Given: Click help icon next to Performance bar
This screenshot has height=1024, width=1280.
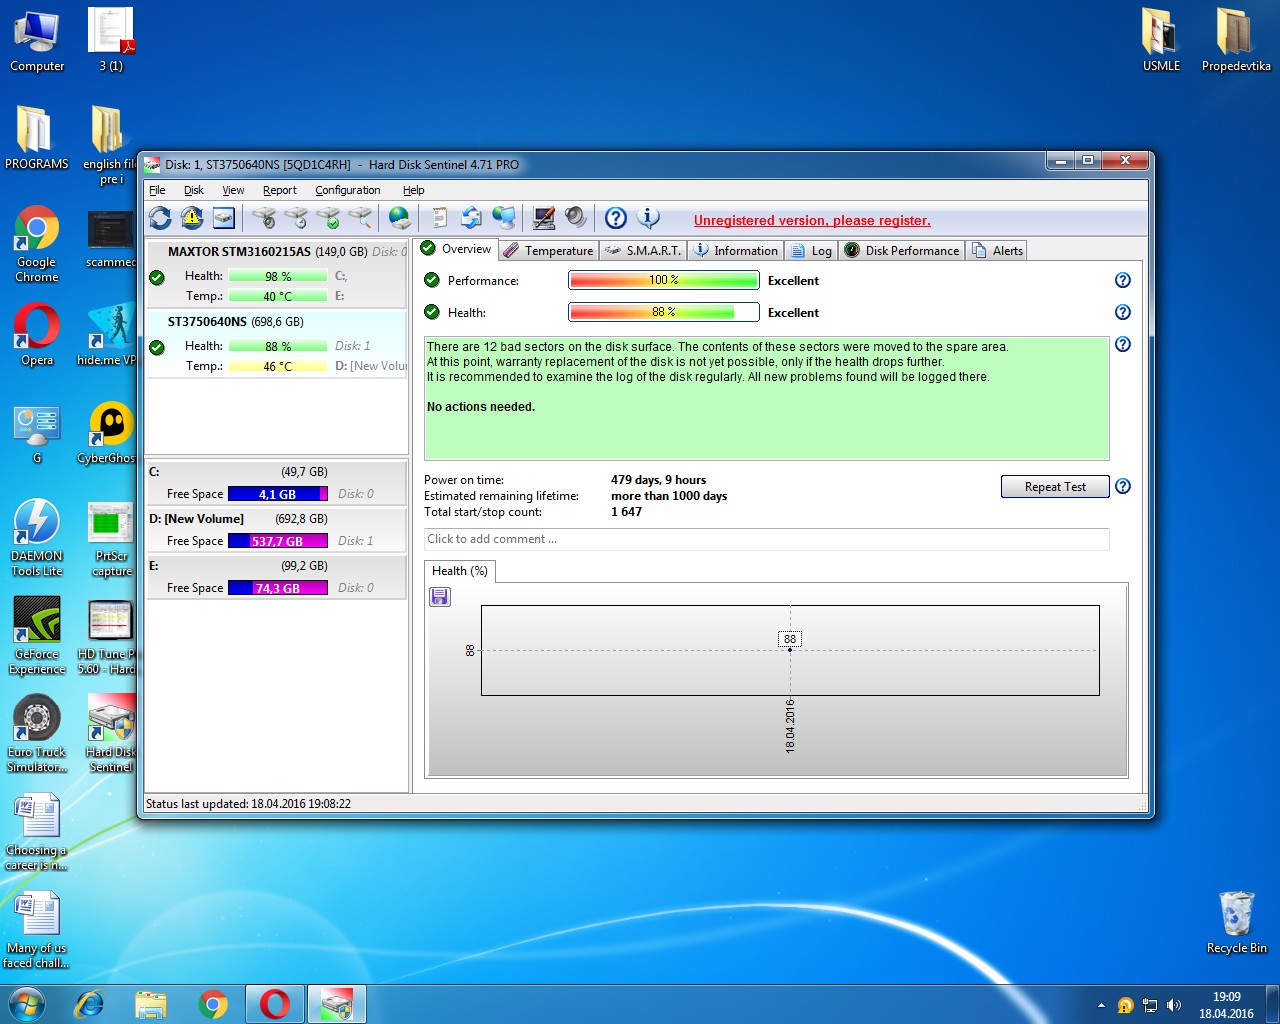Looking at the screenshot, I should (1122, 281).
